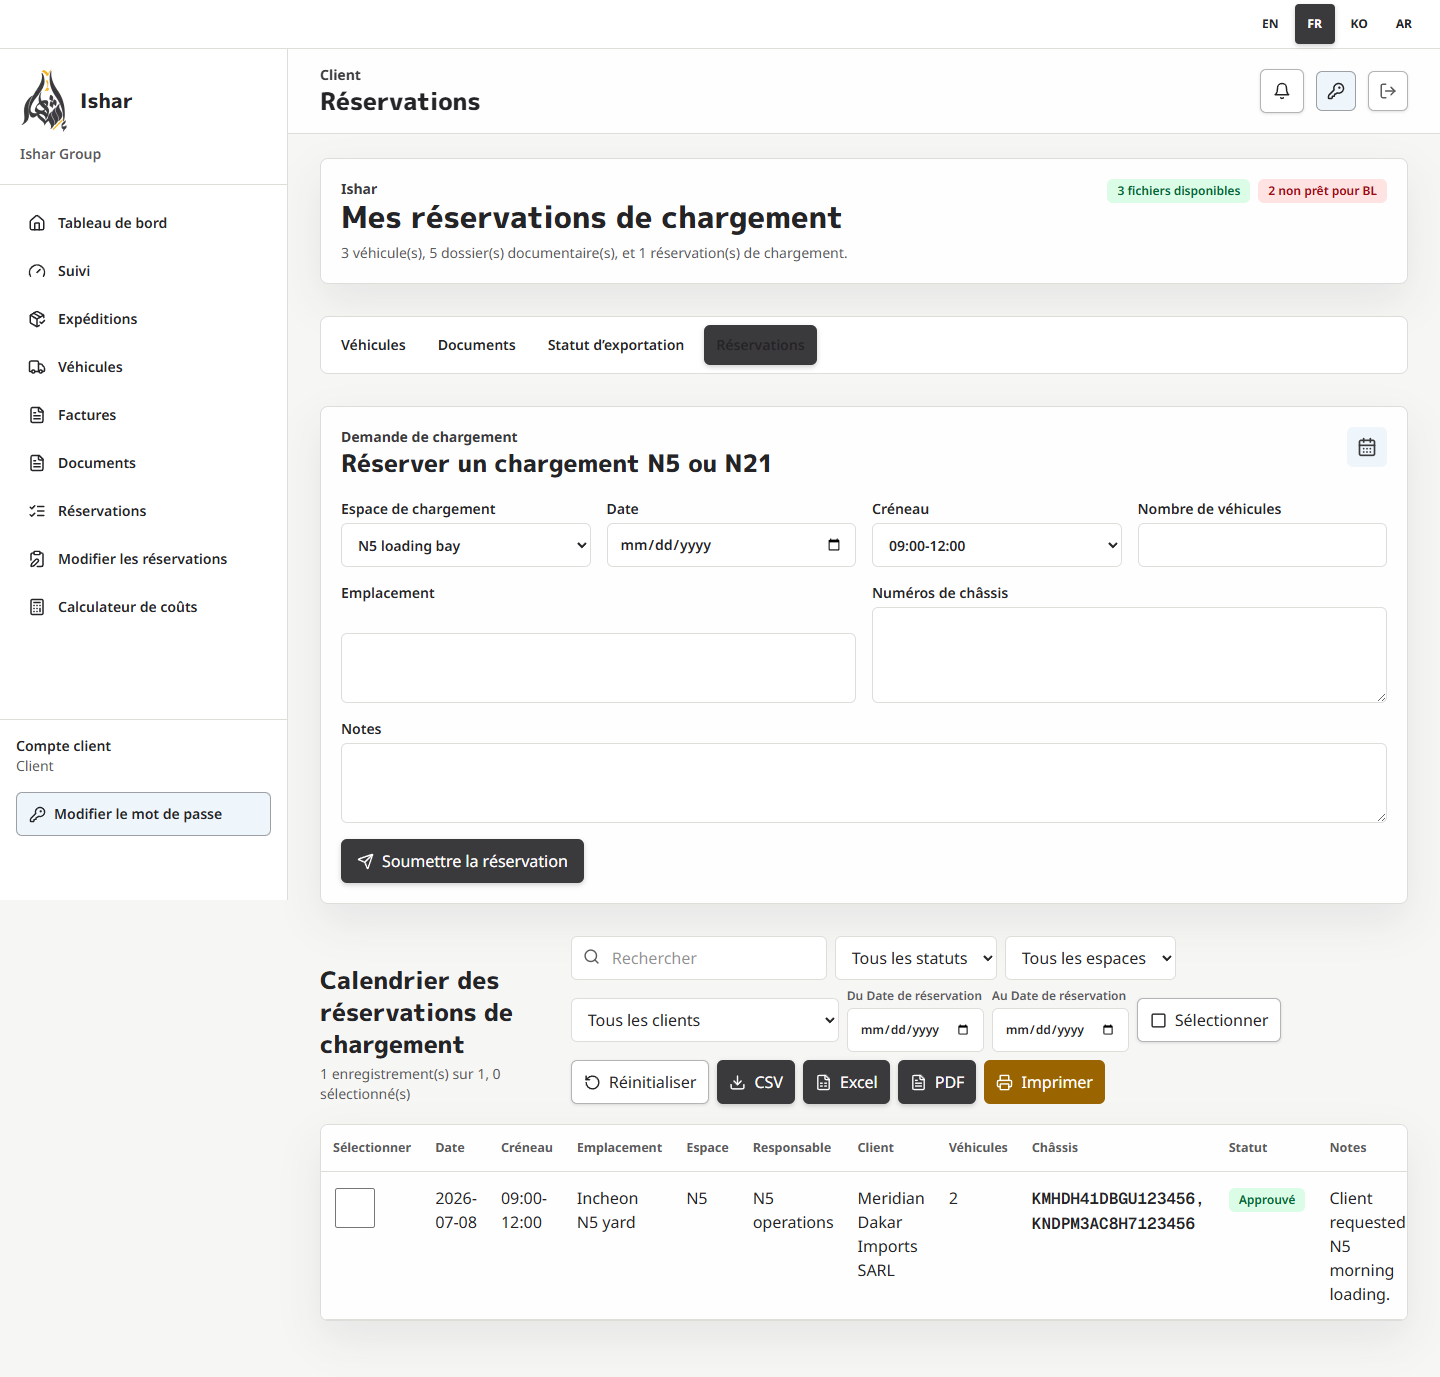Image resolution: width=1440 pixels, height=1377 pixels.
Task: Open the notifications bell icon
Action: tap(1282, 91)
